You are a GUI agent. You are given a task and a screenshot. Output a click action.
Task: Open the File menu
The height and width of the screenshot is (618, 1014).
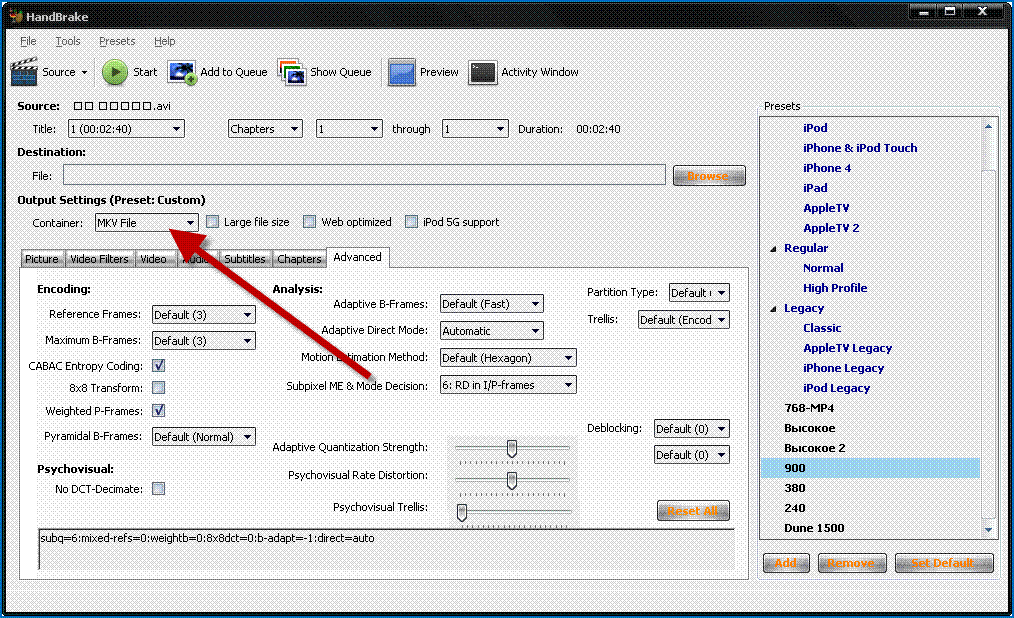[28, 41]
